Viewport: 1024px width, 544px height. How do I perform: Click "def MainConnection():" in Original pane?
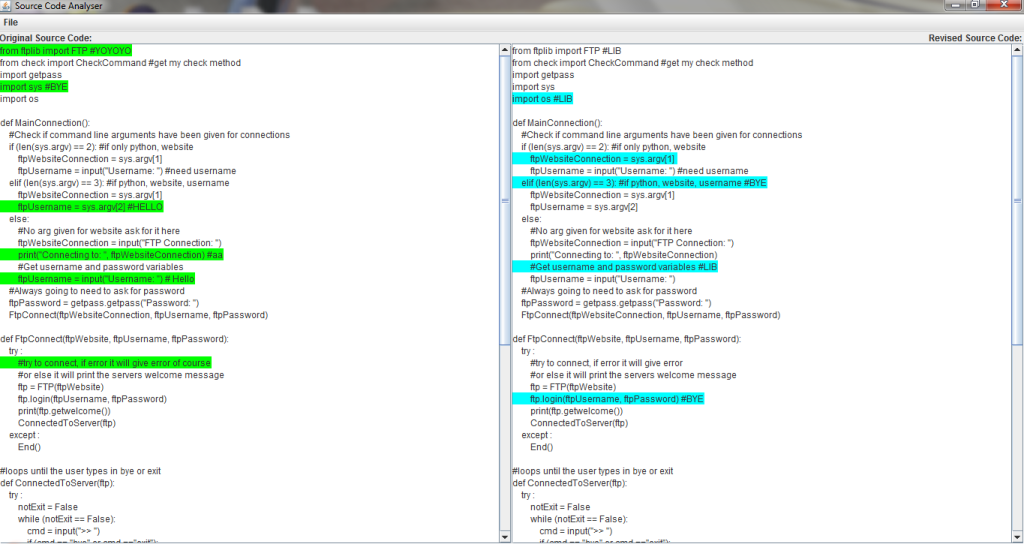pyautogui.click(x=45, y=123)
